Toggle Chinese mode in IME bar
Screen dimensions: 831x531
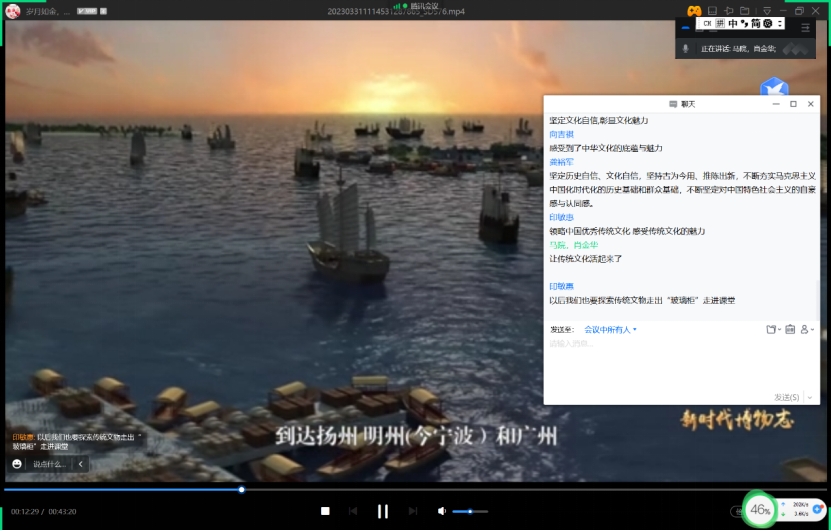pos(733,23)
